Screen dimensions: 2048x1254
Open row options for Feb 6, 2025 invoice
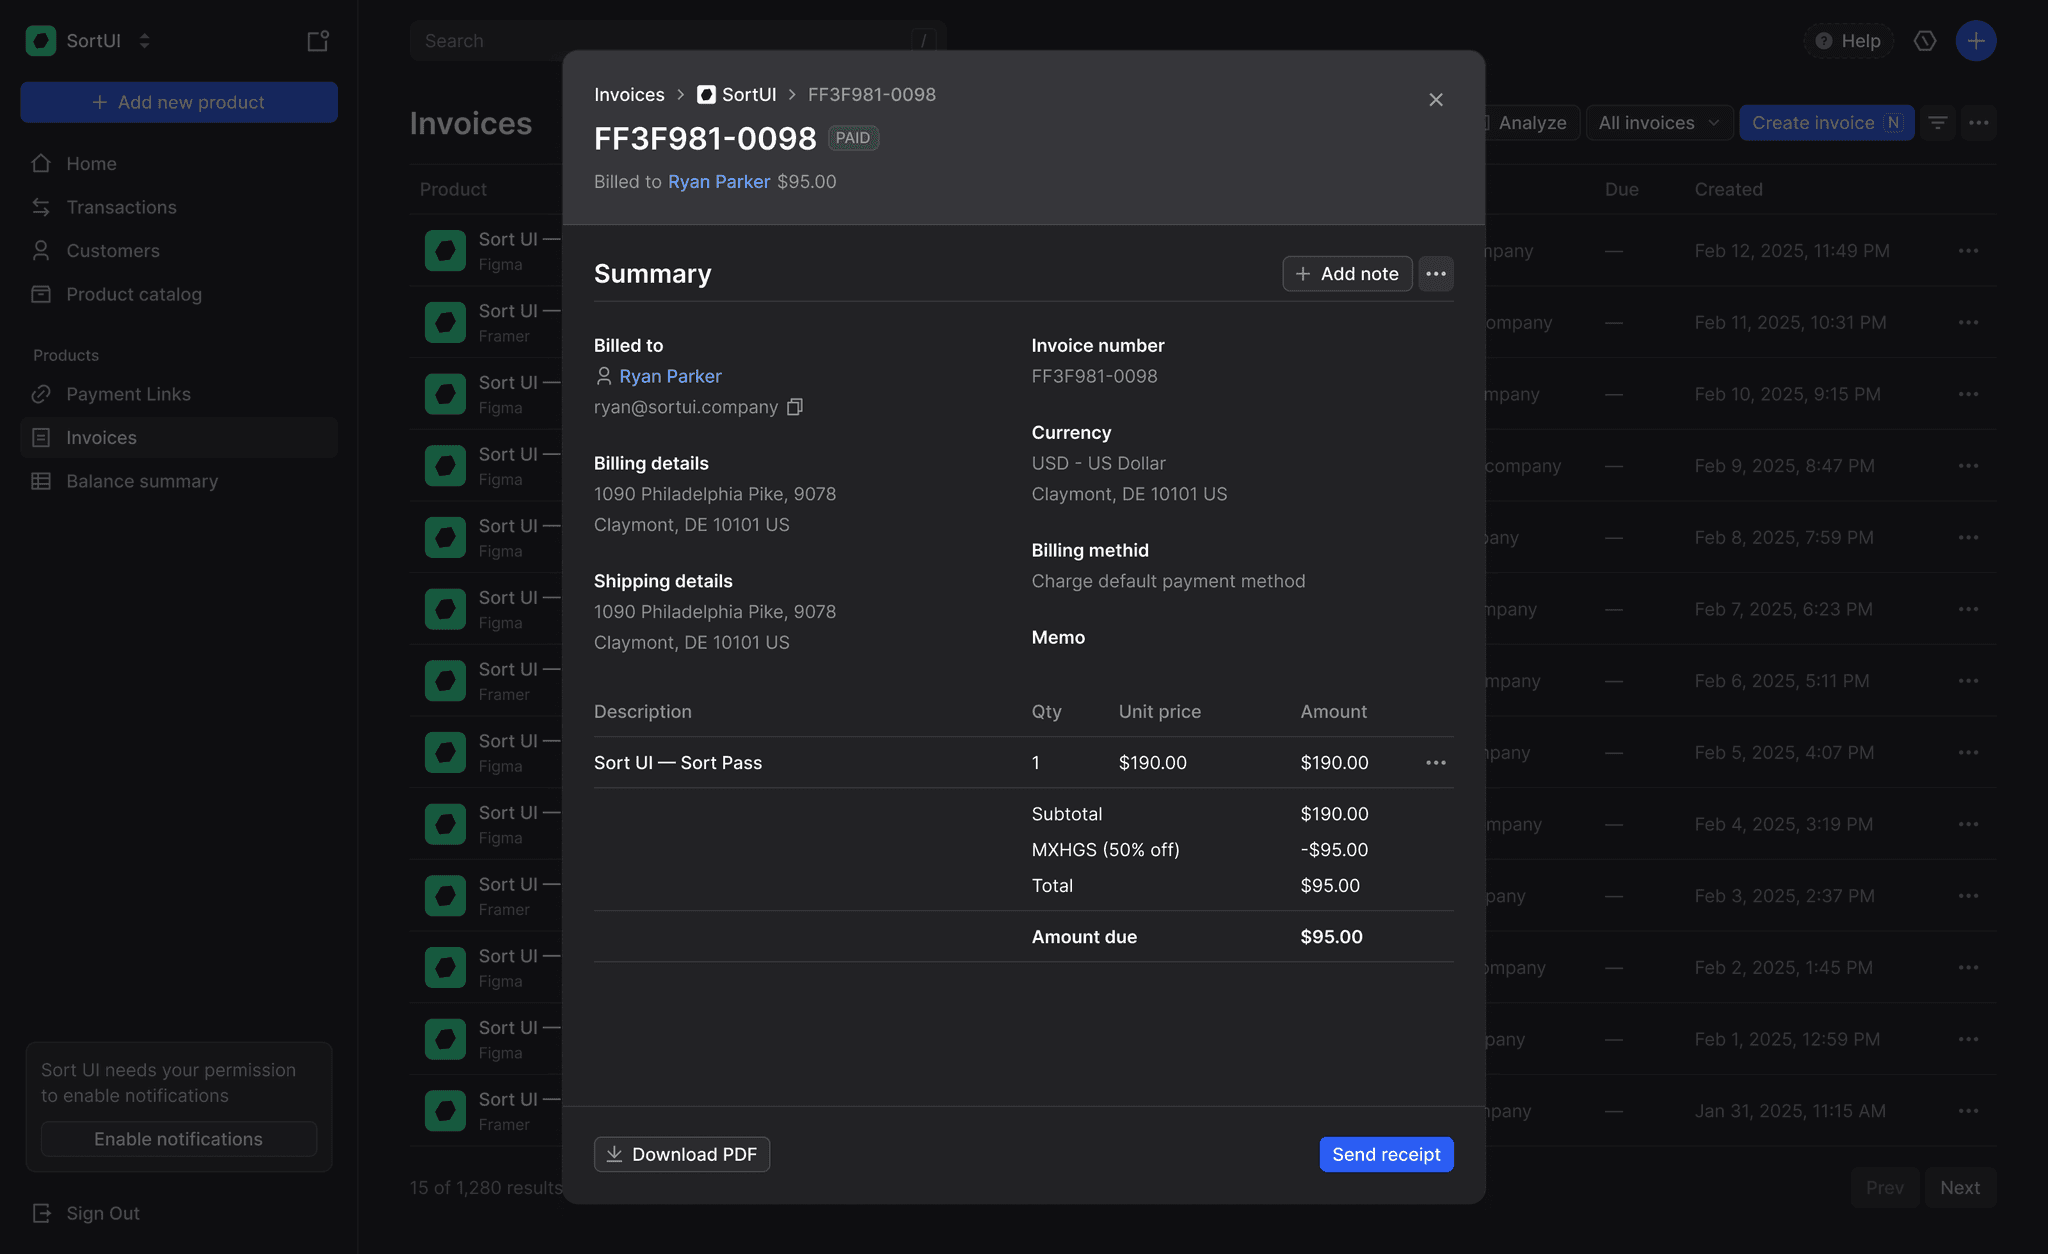coord(1969,681)
